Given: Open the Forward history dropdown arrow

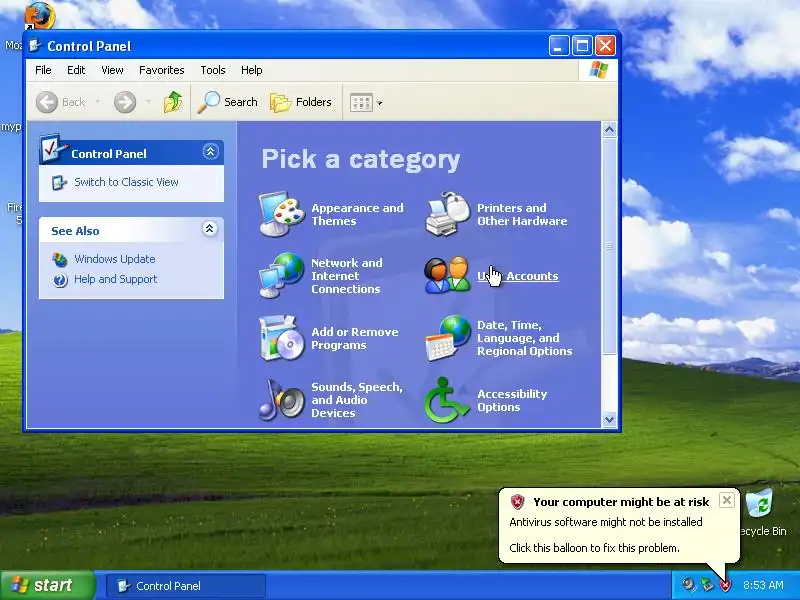Looking at the screenshot, I should pyautogui.click(x=148, y=102).
